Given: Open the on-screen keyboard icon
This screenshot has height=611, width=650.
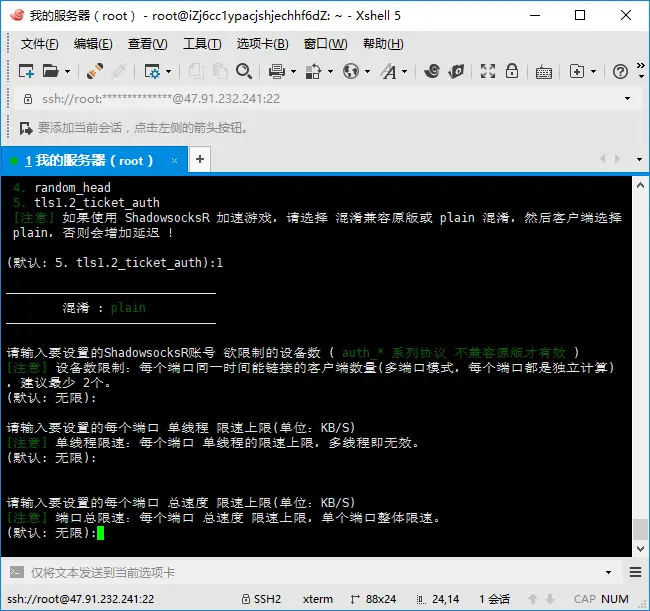Looking at the screenshot, I should pyautogui.click(x=543, y=72).
